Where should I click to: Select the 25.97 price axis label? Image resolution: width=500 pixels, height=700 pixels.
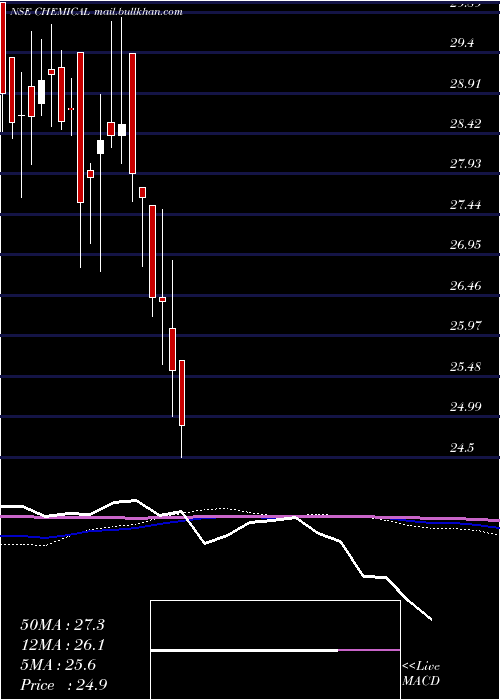[466, 326]
